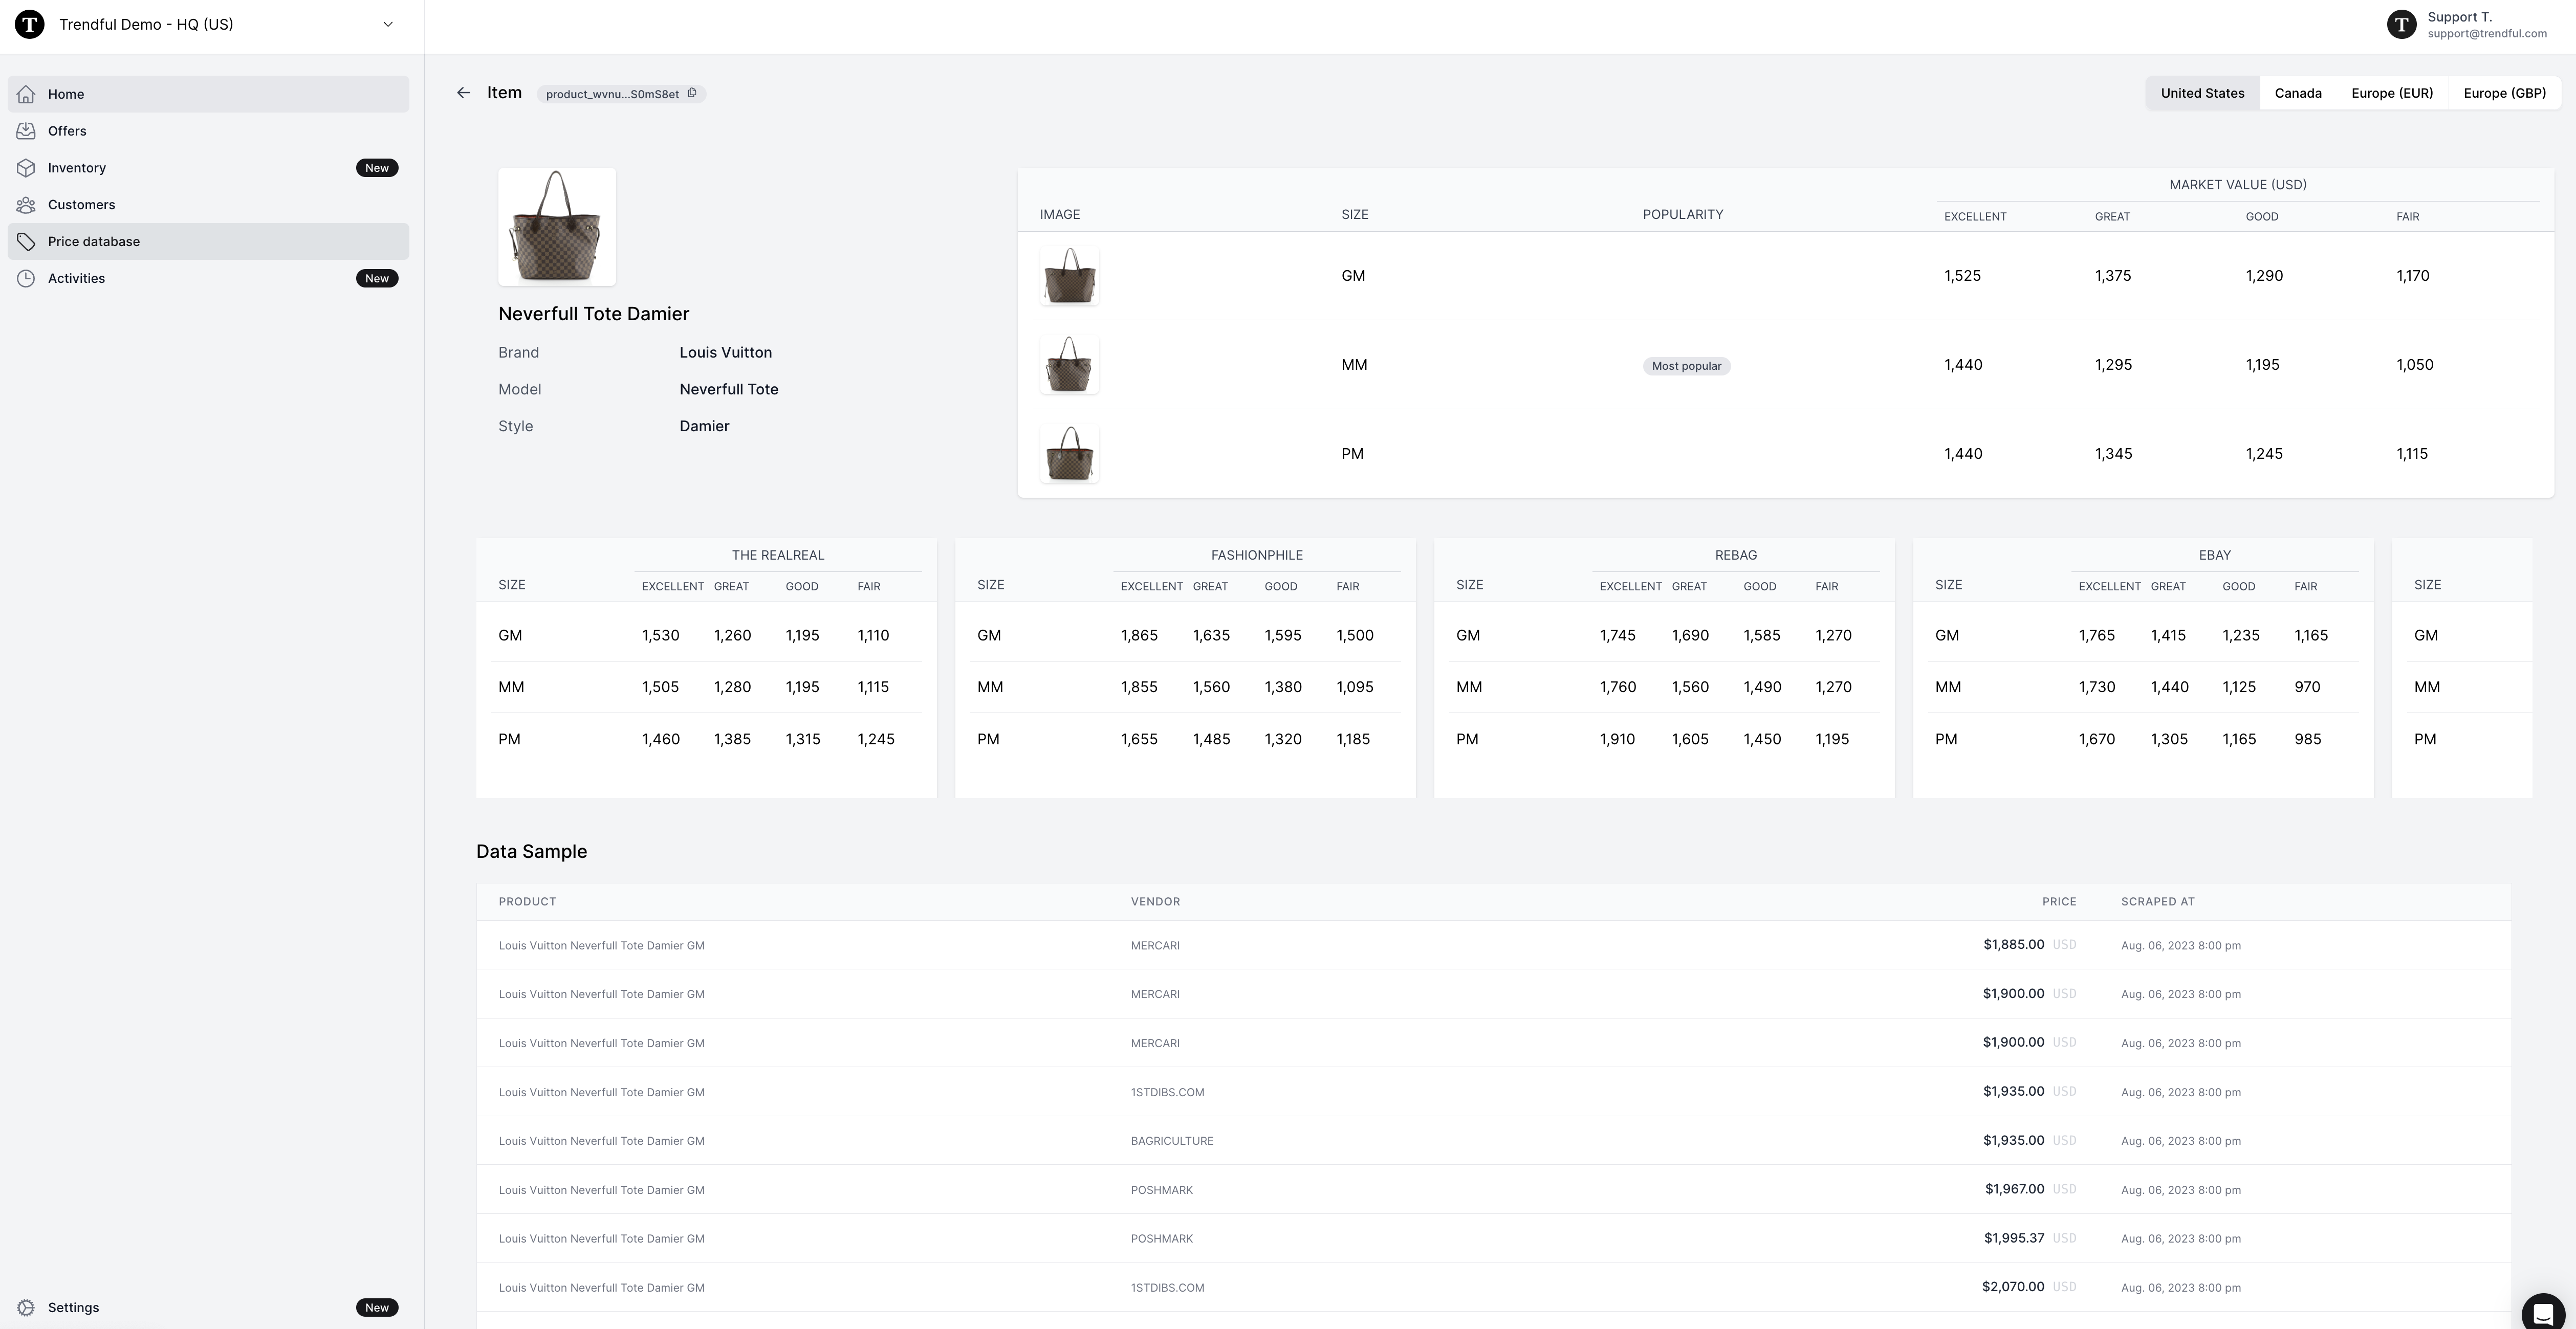The image size is (2576, 1329).
Task: Click the Trendful logo in the sidebar header
Action: (30, 24)
